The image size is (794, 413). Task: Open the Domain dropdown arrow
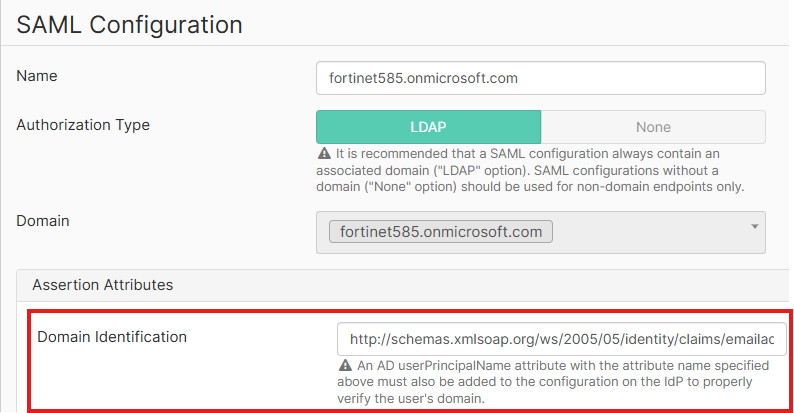pyautogui.click(x=751, y=227)
